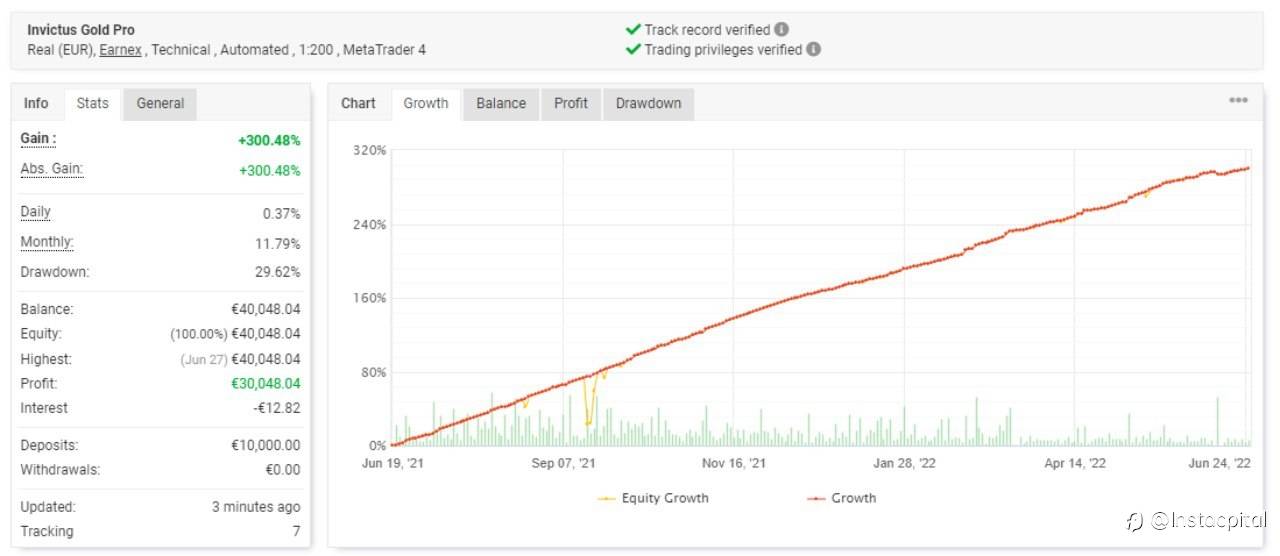Click the +300.48% Gain value
The width and height of the screenshot is (1280, 556).
(269, 140)
